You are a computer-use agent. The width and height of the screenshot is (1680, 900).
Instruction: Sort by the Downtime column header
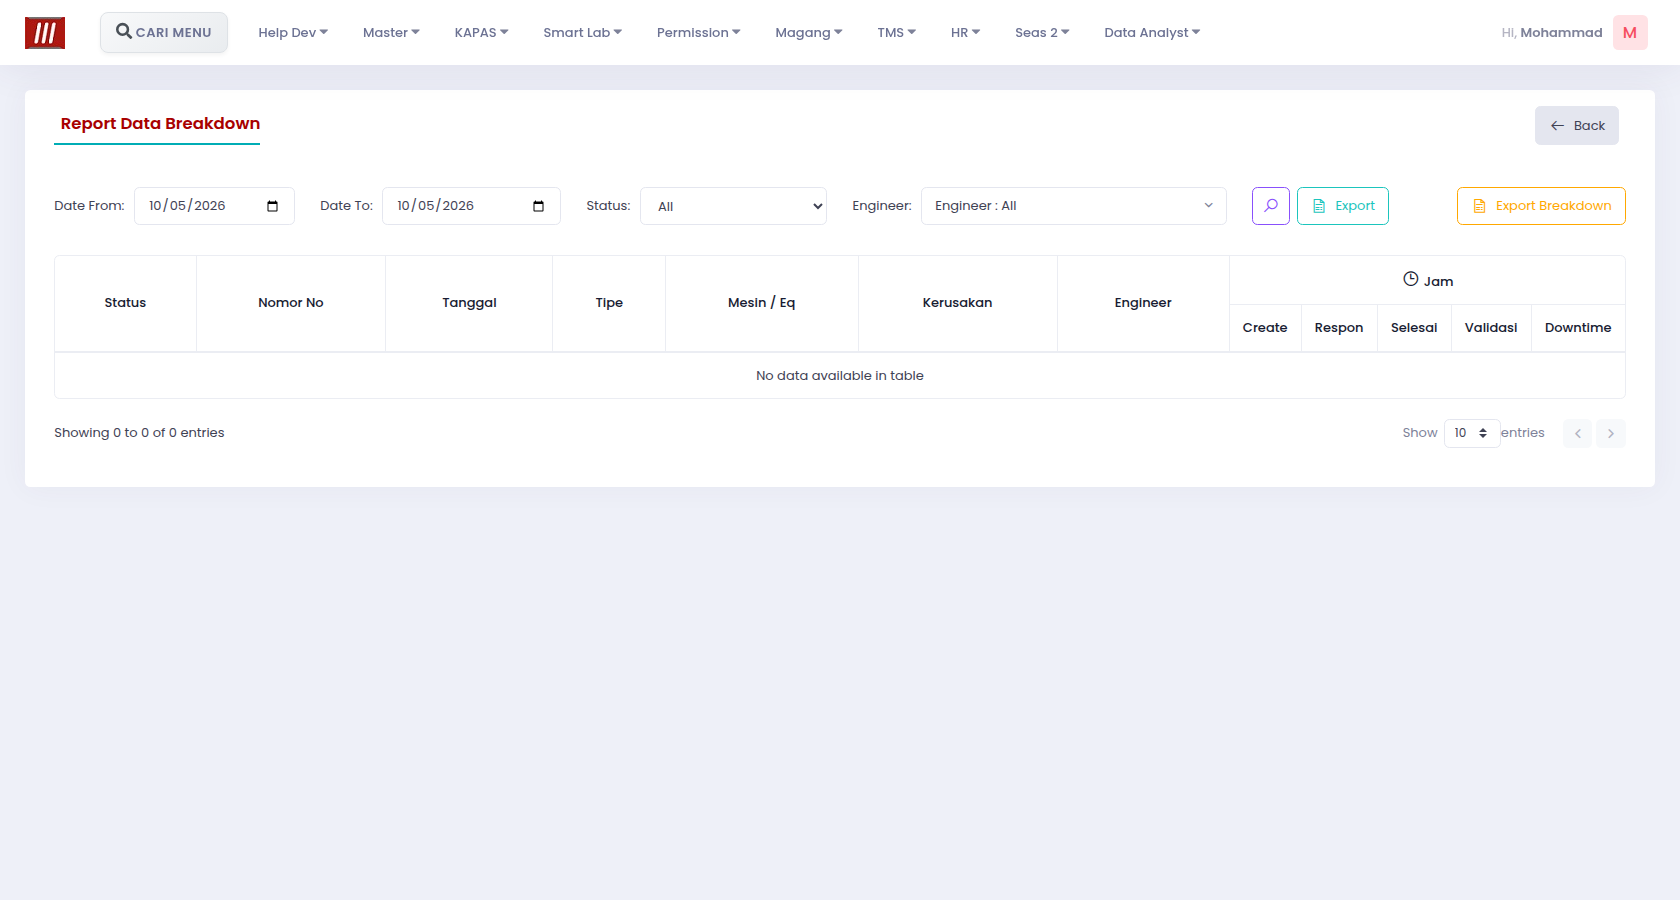pos(1578,328)
